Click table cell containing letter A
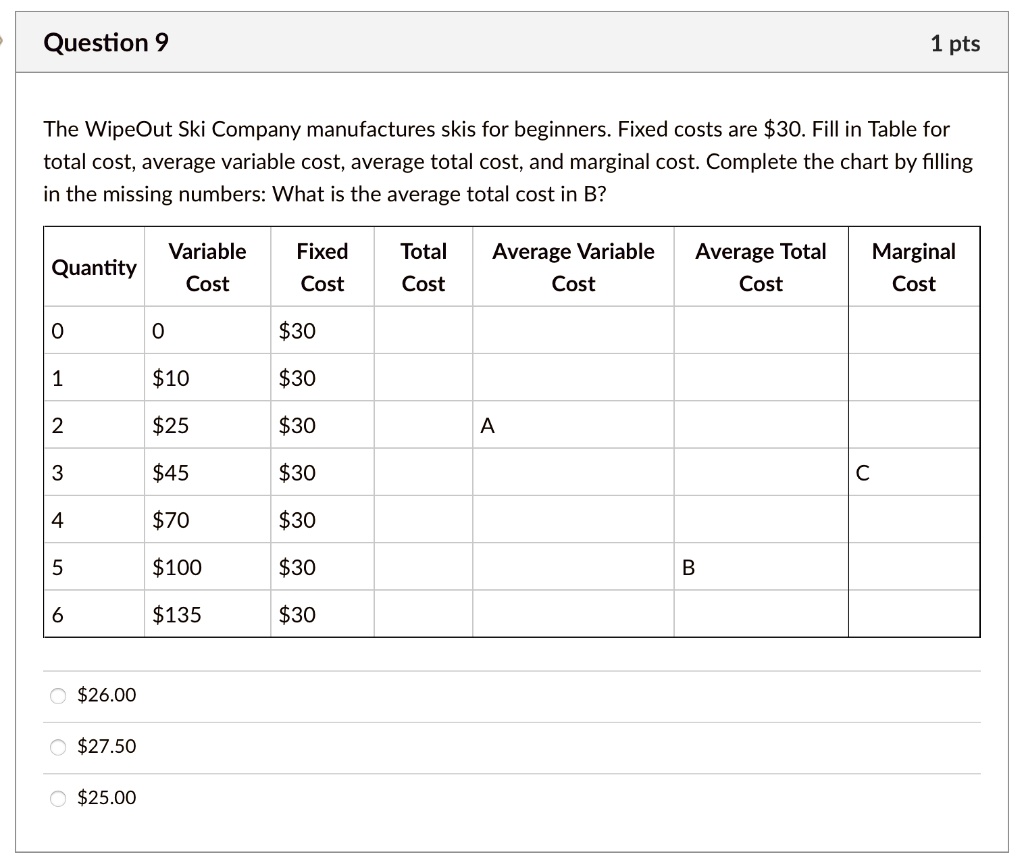Screen dimensions: 1024x865 [487, 425]
